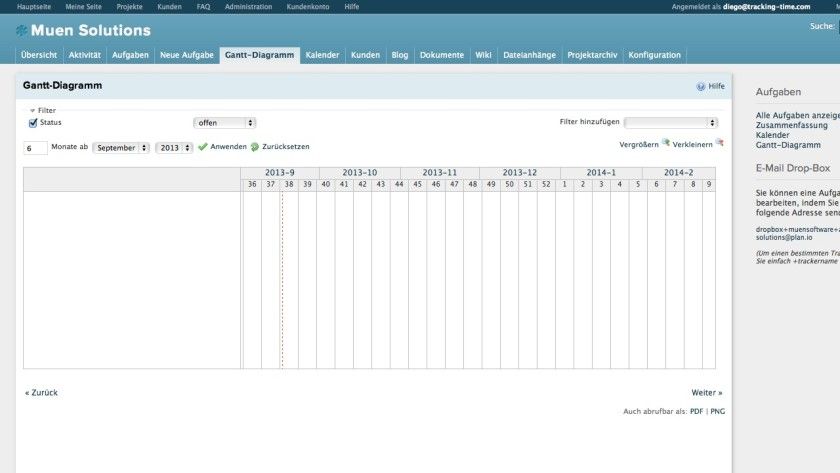Click the 2014-2 month header

coord(678,173)
